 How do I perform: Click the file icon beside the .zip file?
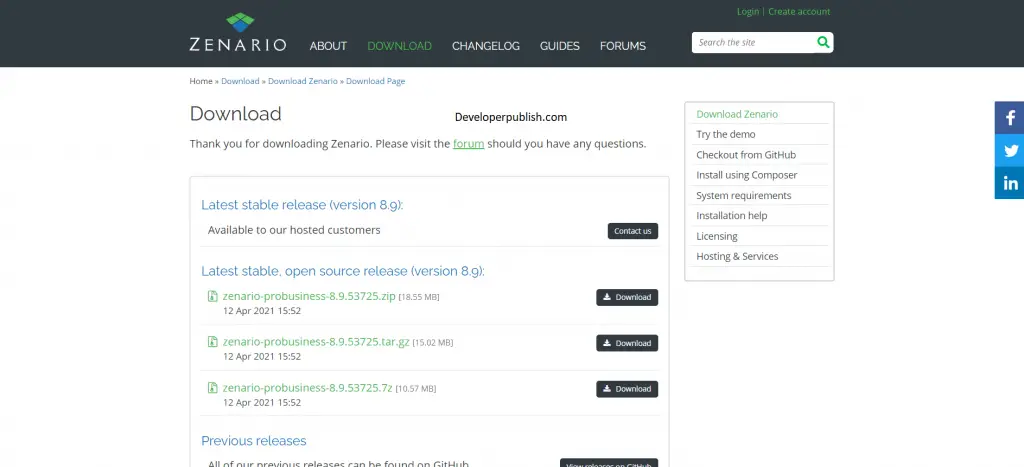(212, 296)
